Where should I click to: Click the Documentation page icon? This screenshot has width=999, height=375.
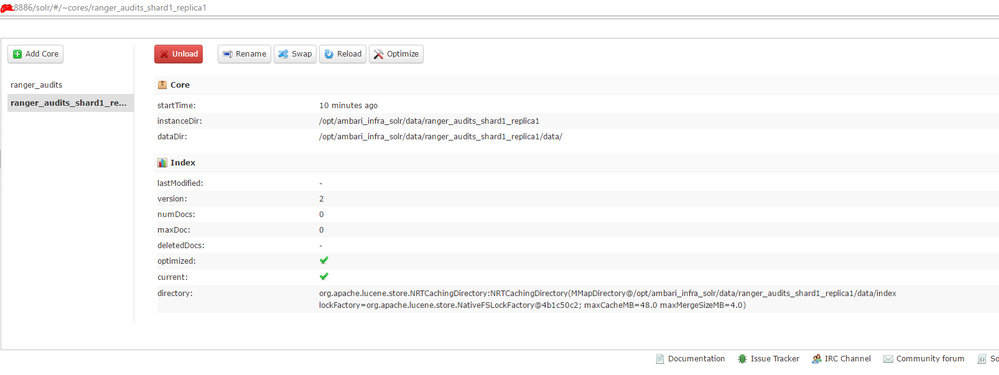(660, 359)
